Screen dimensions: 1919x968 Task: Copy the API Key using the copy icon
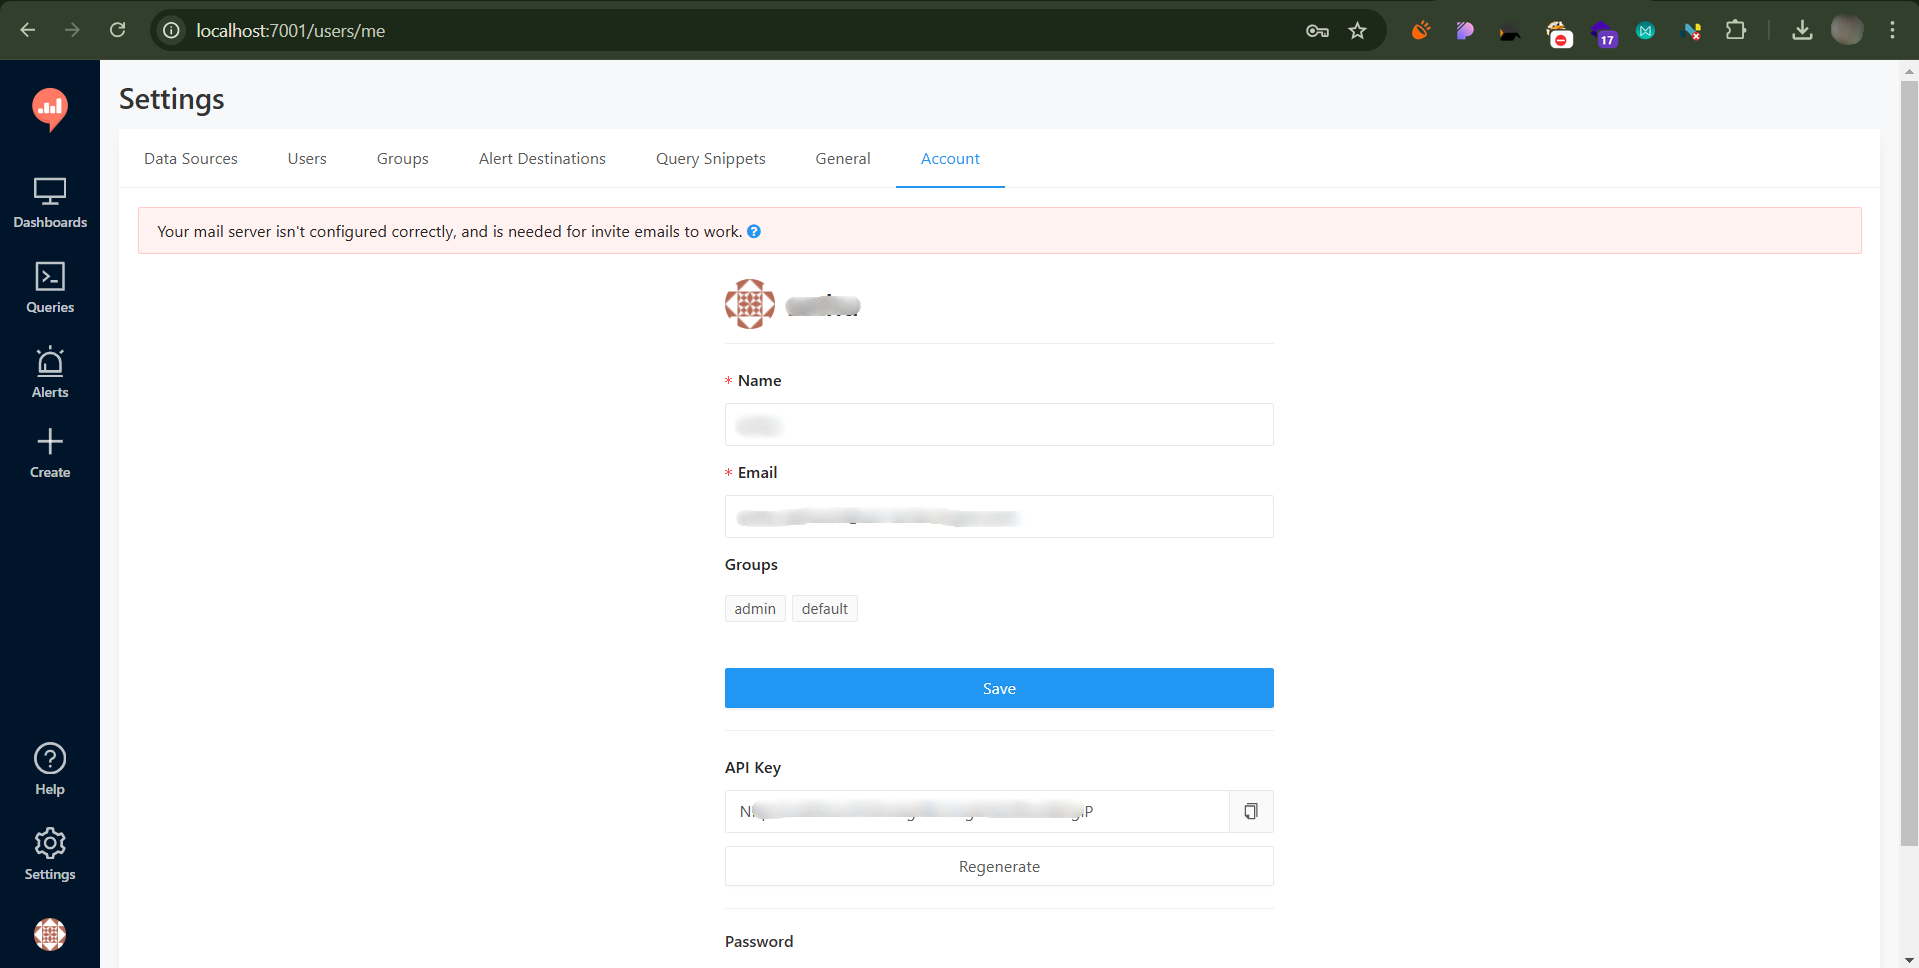[1249, 811]
